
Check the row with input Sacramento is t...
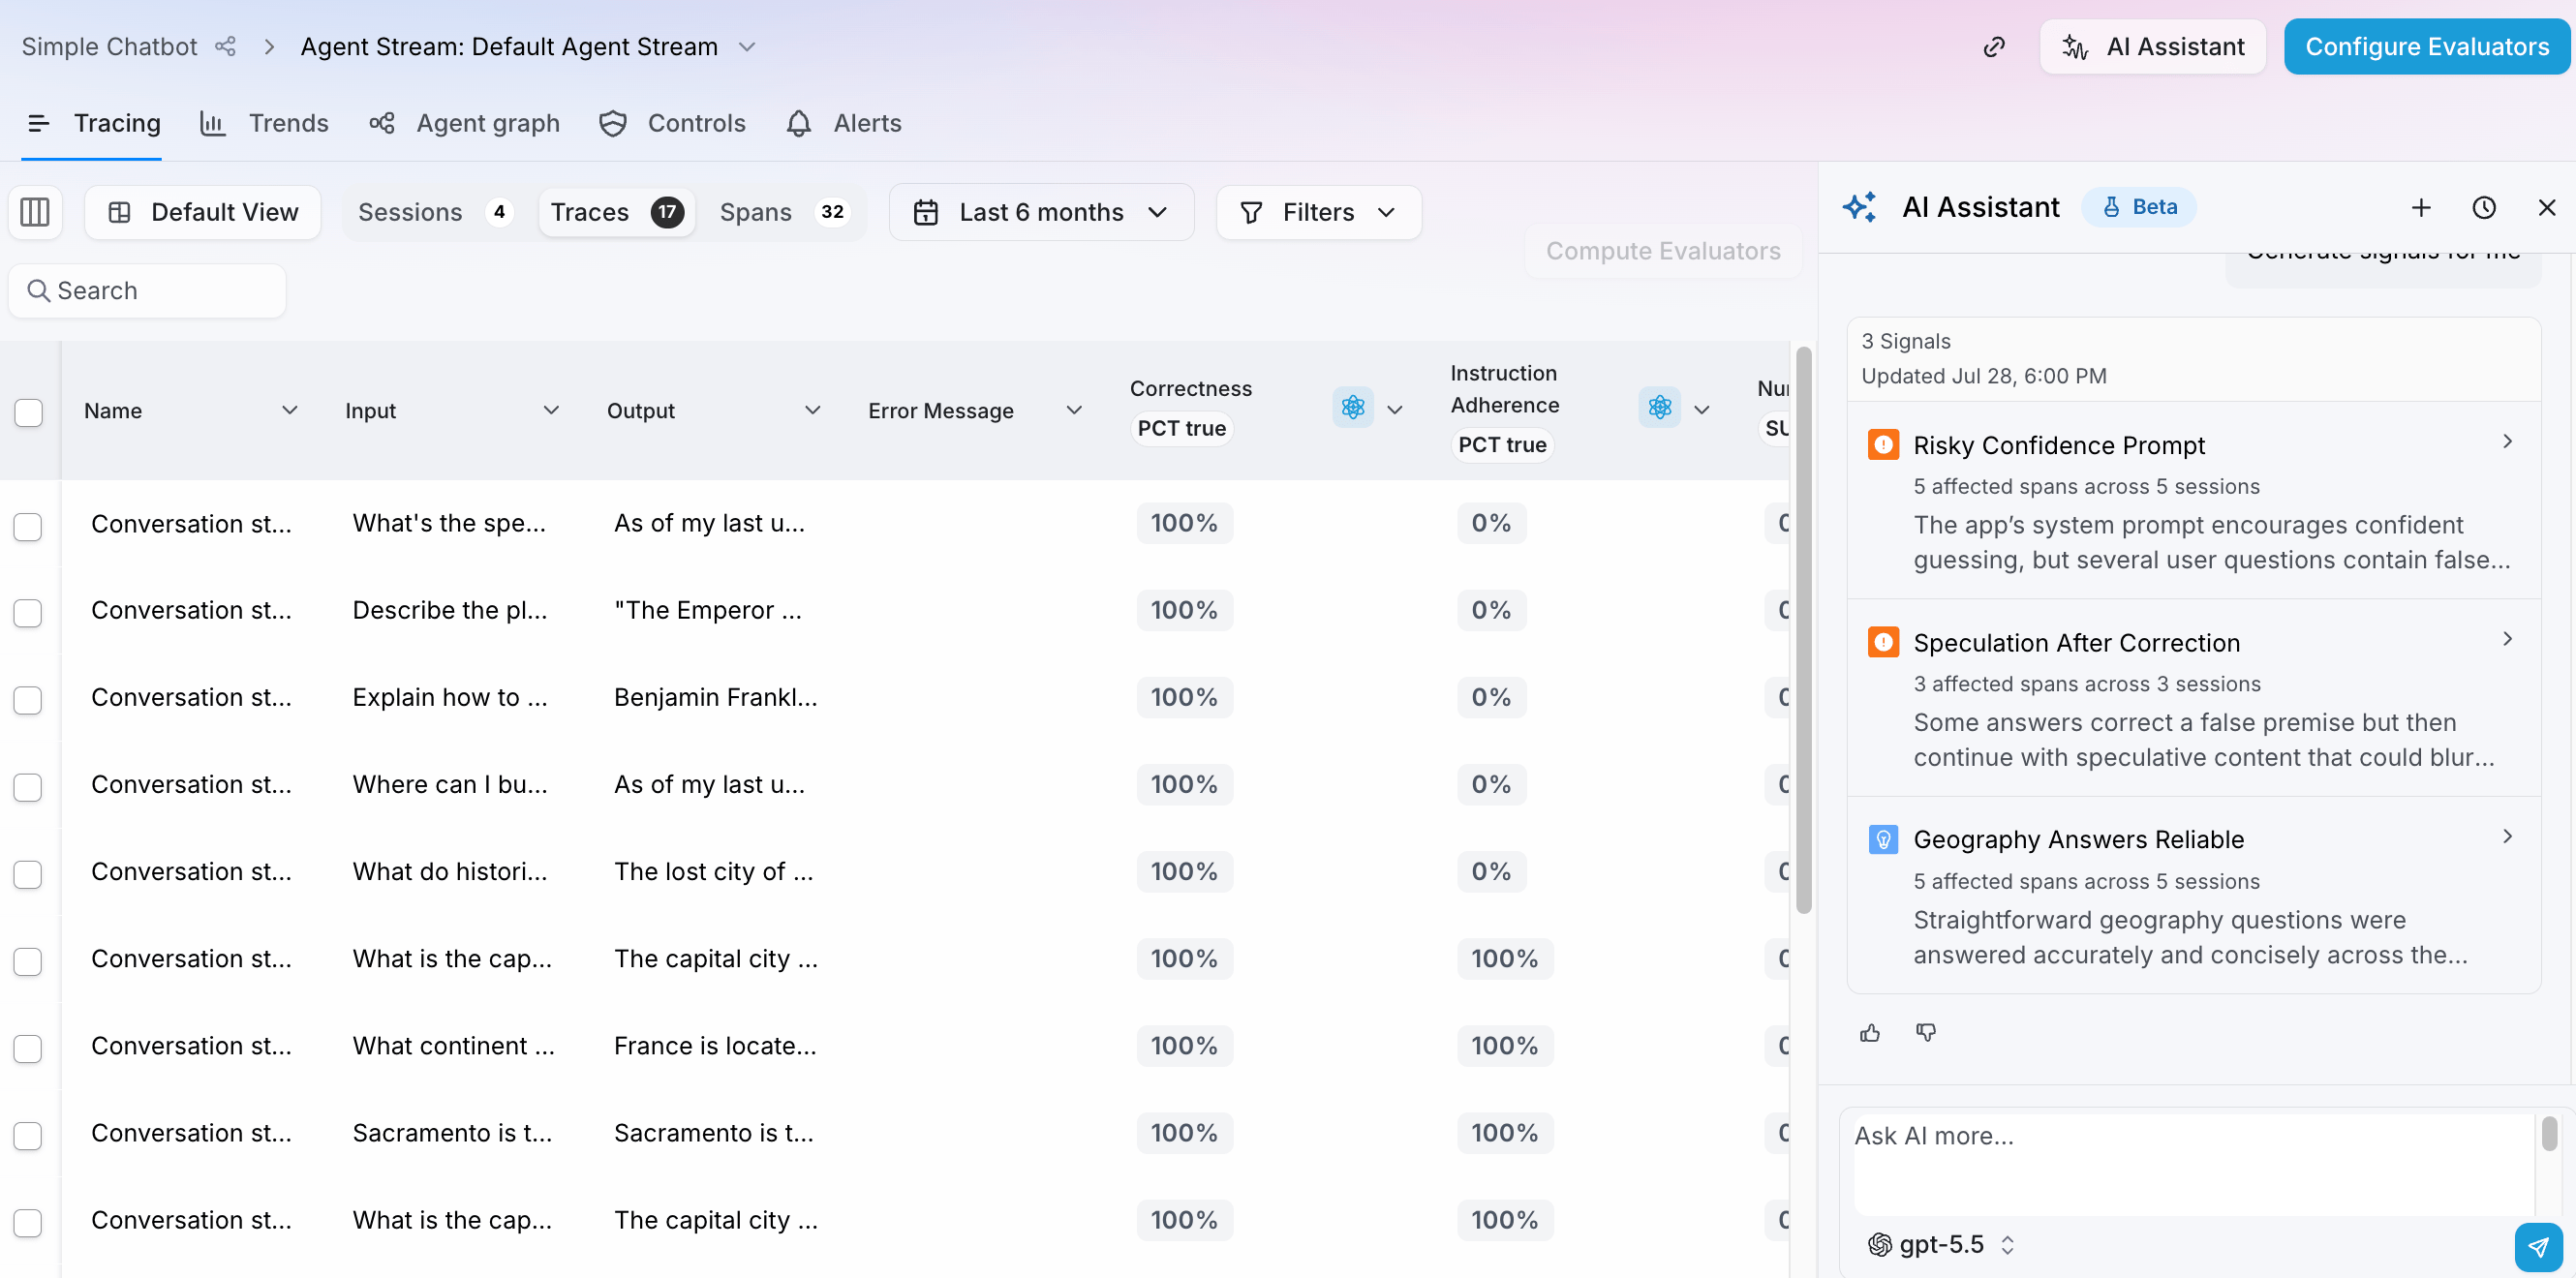(x=28, y=1135)
